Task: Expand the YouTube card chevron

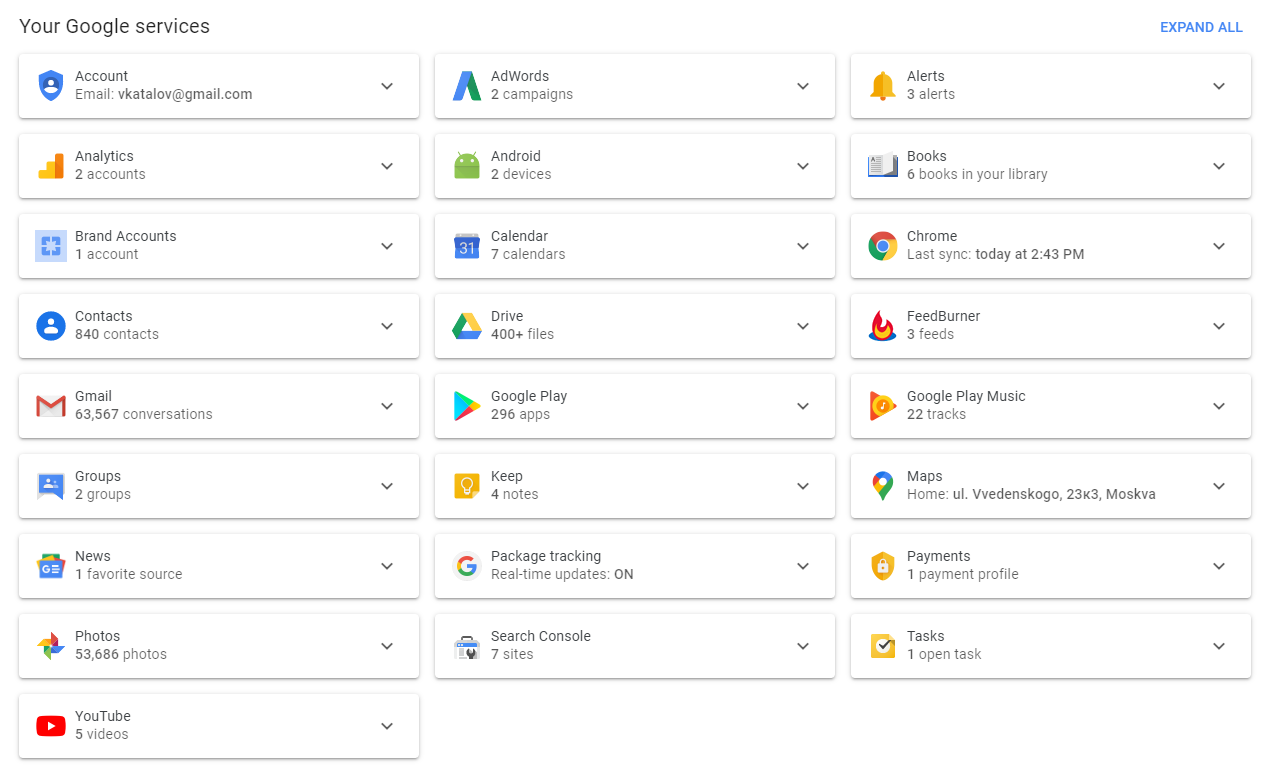Action: pyautogui.click(x=387, y=726)
